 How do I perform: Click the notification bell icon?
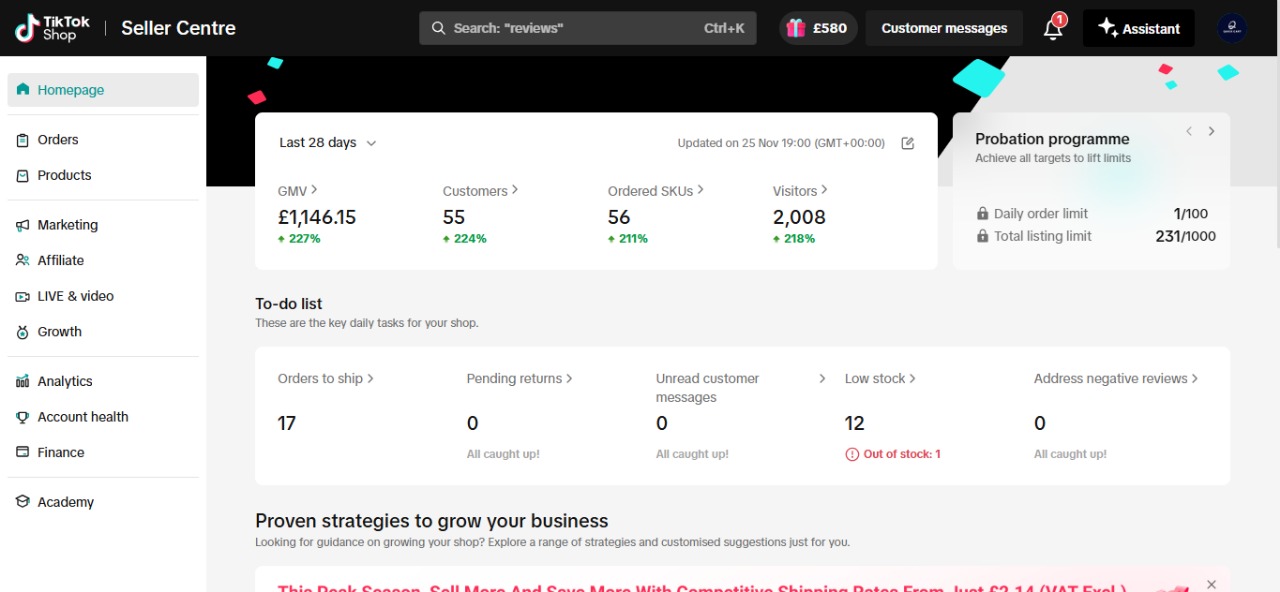click(1052, 29)
